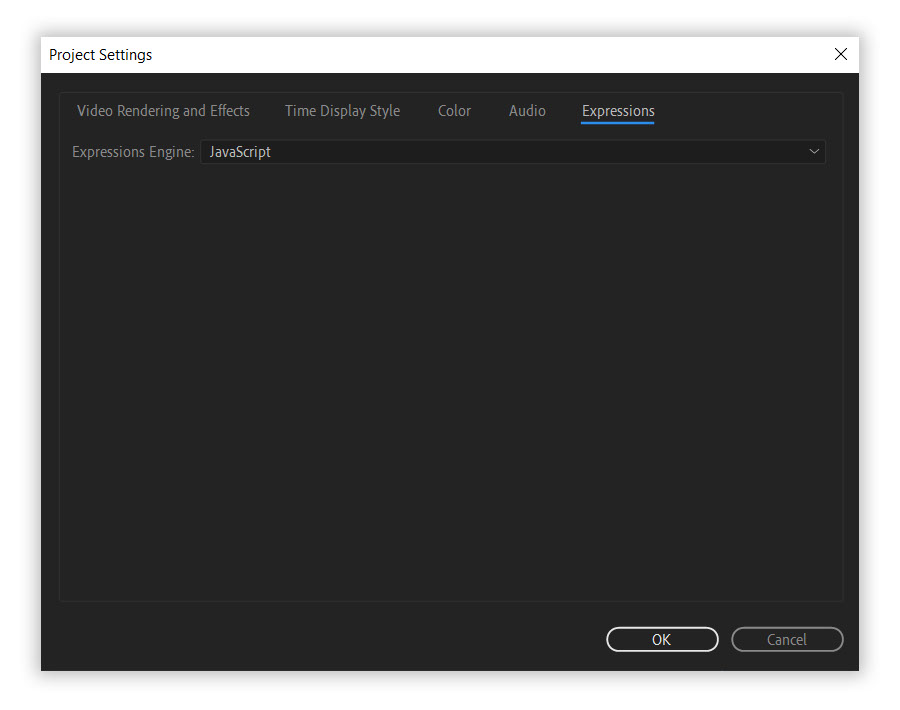Image resolution: width=900 pixels, height=710 pixels.
Task: Click the space between OK and Cancel
Action: (x=725, y=640)
